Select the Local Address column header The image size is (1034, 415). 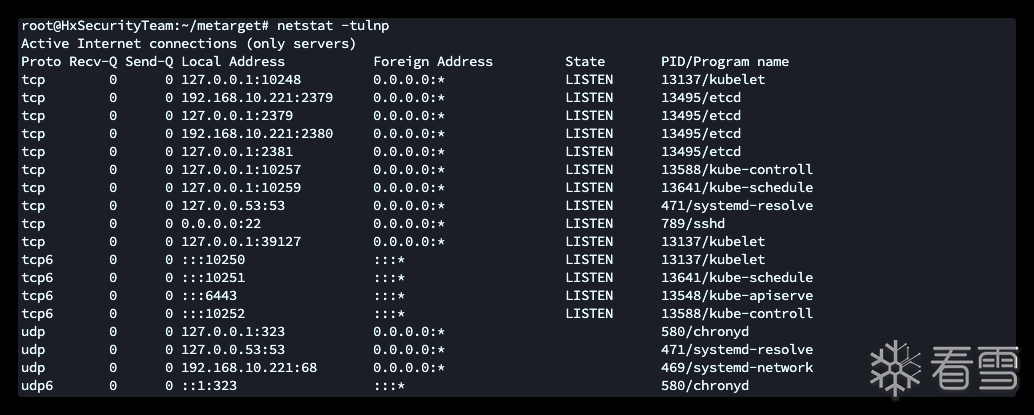click(x=233, y=61)
